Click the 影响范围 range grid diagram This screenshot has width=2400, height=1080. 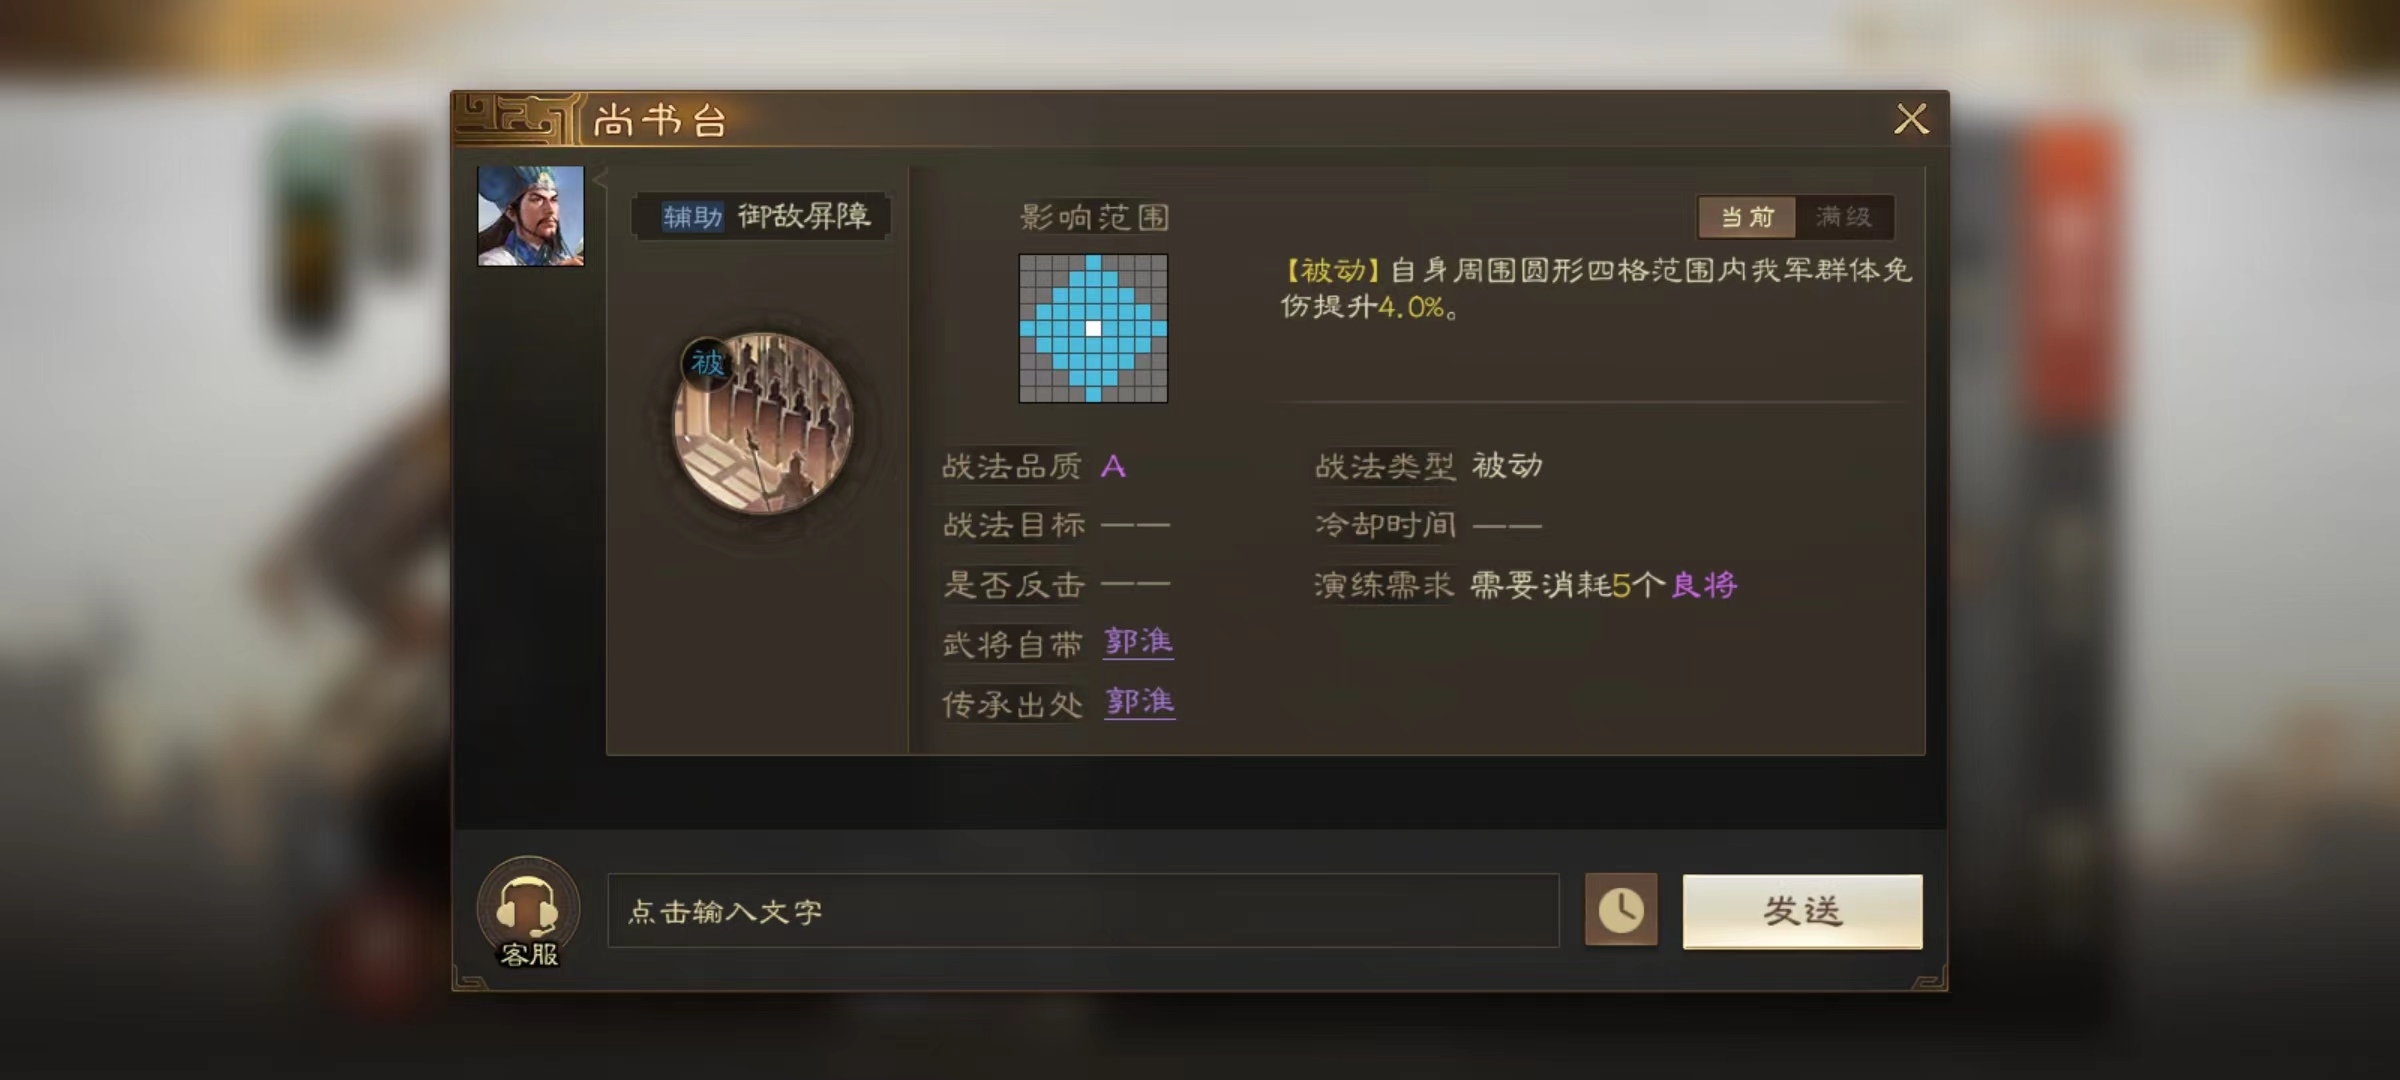(1093, 328)
